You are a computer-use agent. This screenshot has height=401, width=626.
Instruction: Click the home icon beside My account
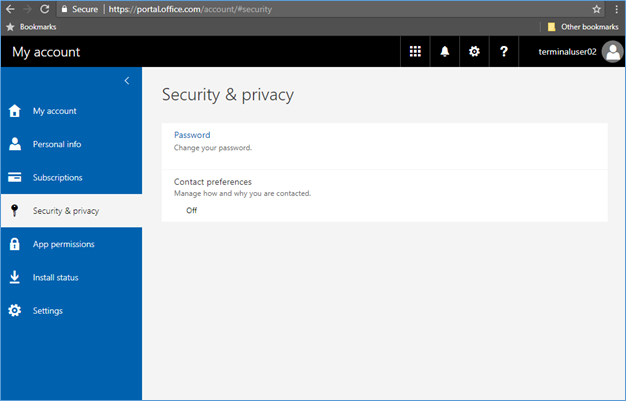tap(15, 111)
